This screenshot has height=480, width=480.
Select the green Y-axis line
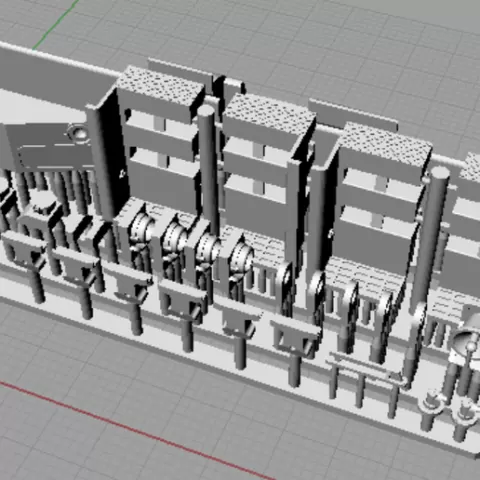[55, 24]
